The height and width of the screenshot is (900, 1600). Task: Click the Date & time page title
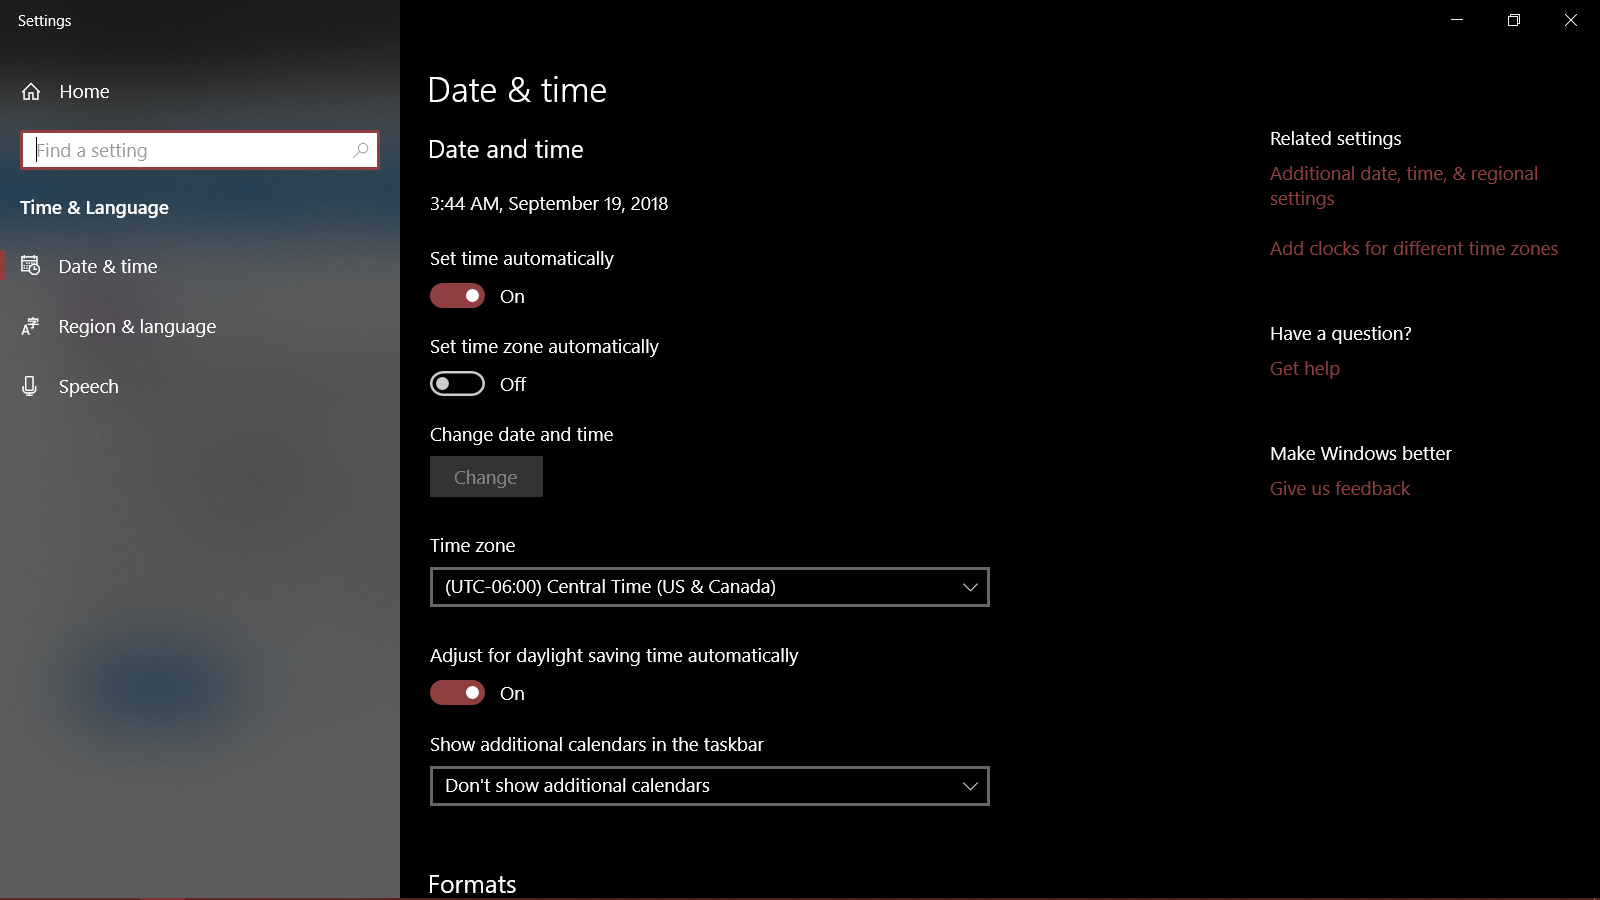coord(517,90)
